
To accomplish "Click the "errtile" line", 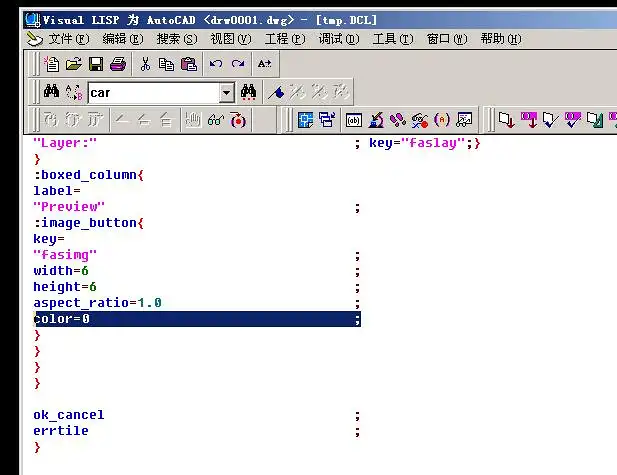I will point(61,431).
